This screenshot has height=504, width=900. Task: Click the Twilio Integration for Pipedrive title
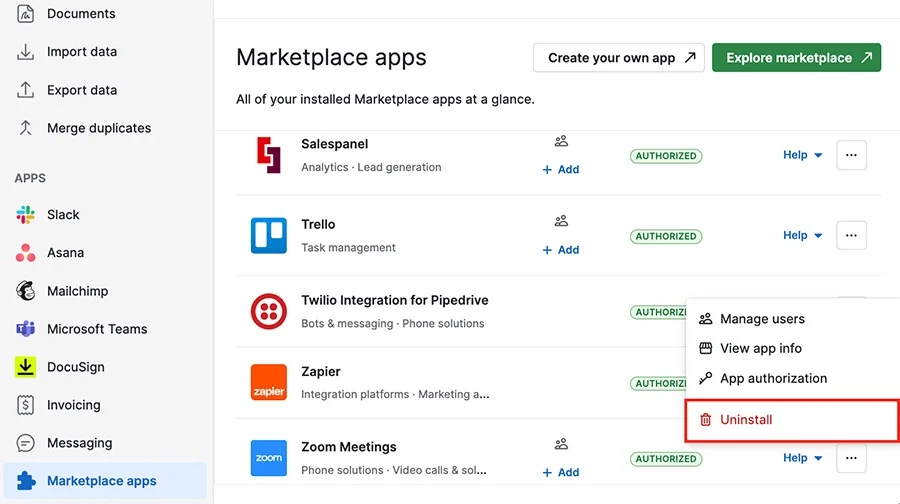[x=395, y=300]
